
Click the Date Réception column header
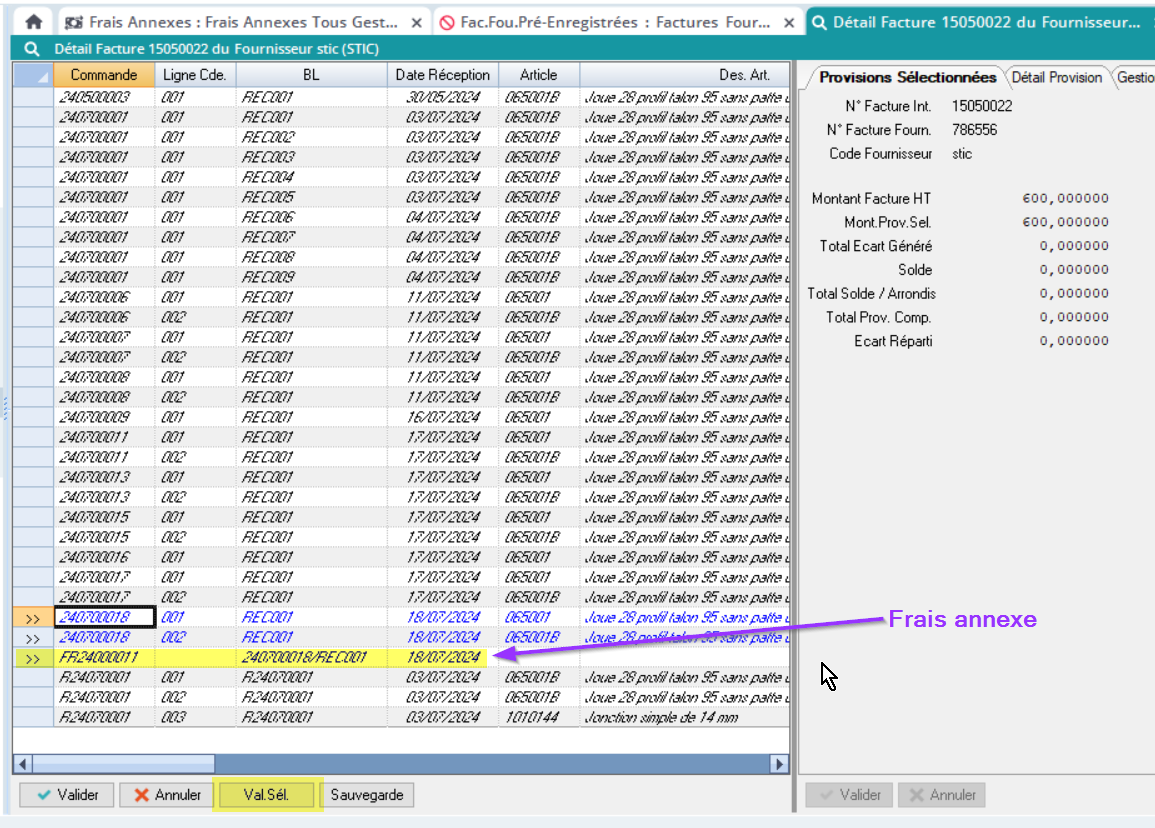442,75
